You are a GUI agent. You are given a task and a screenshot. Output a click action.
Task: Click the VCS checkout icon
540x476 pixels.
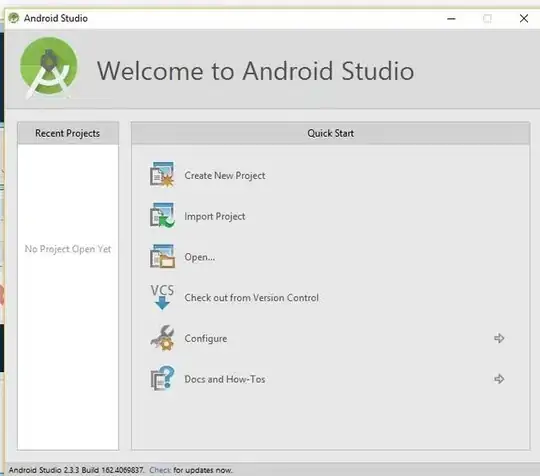(162, 297)
